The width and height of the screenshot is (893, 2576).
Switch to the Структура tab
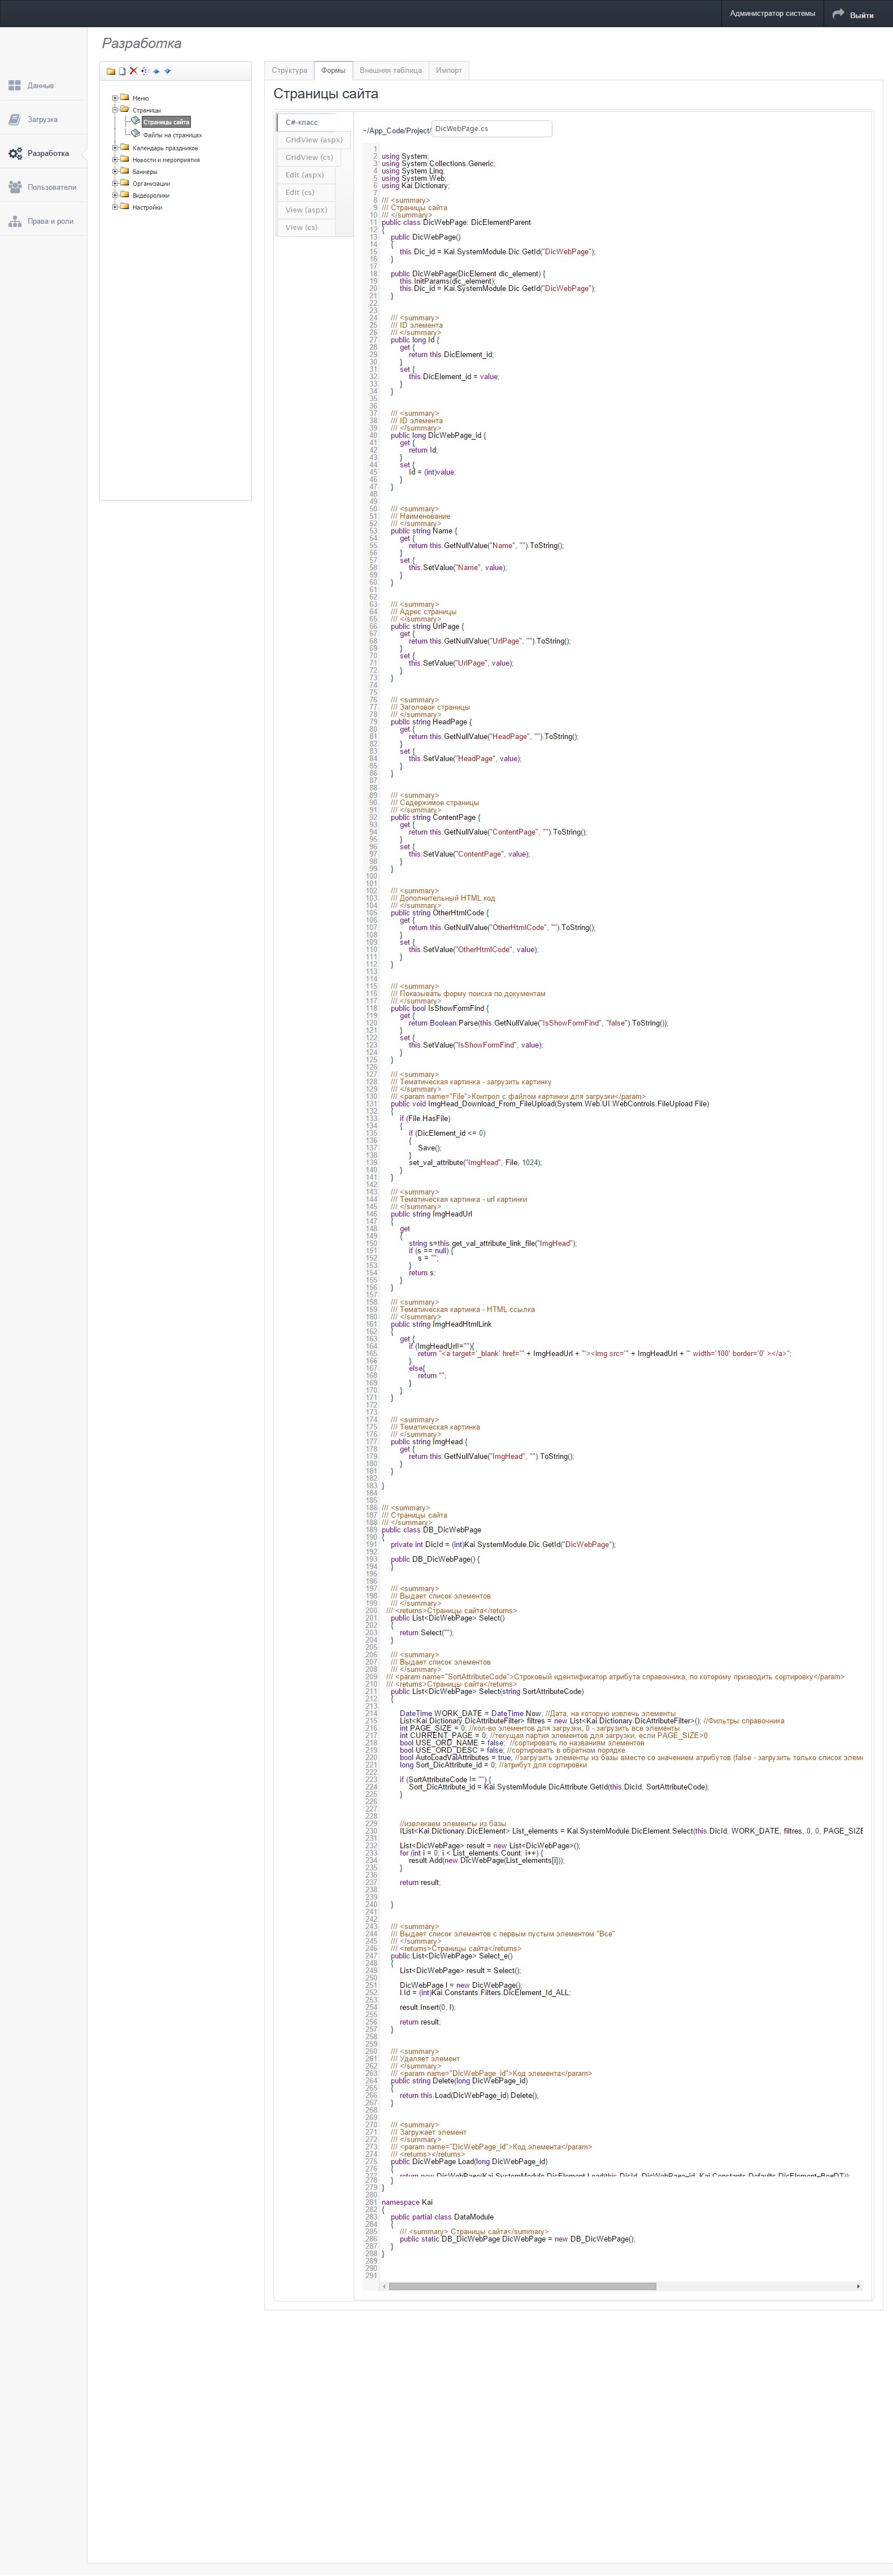289,71
